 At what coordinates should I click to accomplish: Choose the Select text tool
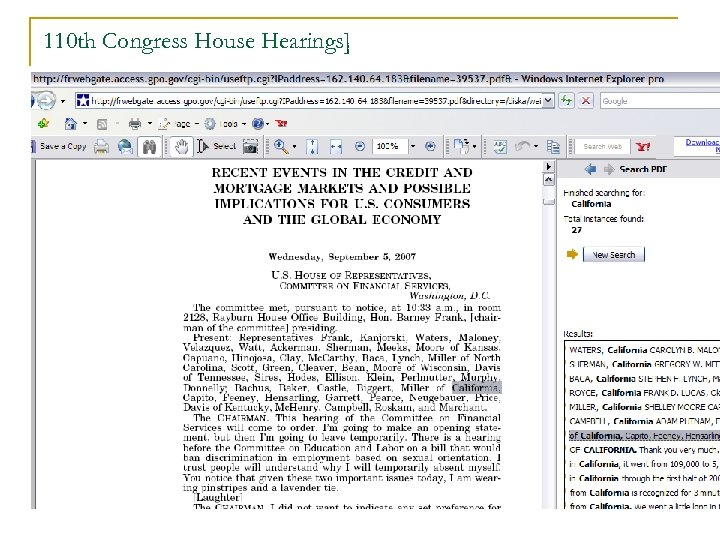pyautogui.click(x=217, y=146)
